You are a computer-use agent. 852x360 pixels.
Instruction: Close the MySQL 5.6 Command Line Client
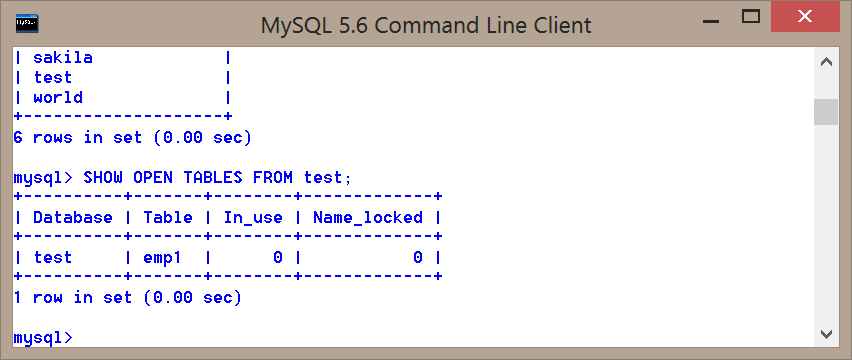click(x=804, y=17)
